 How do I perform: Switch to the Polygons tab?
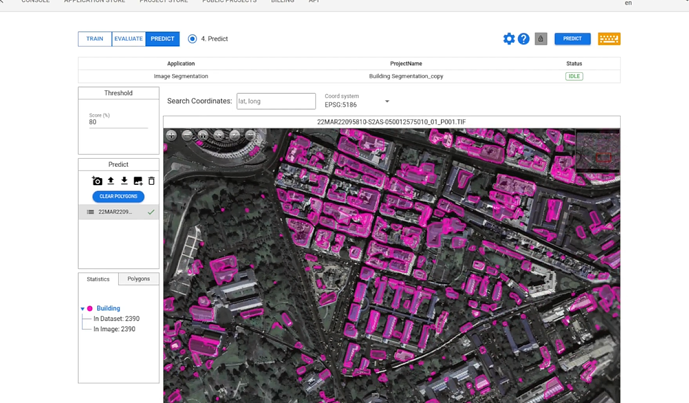(138, 279)
